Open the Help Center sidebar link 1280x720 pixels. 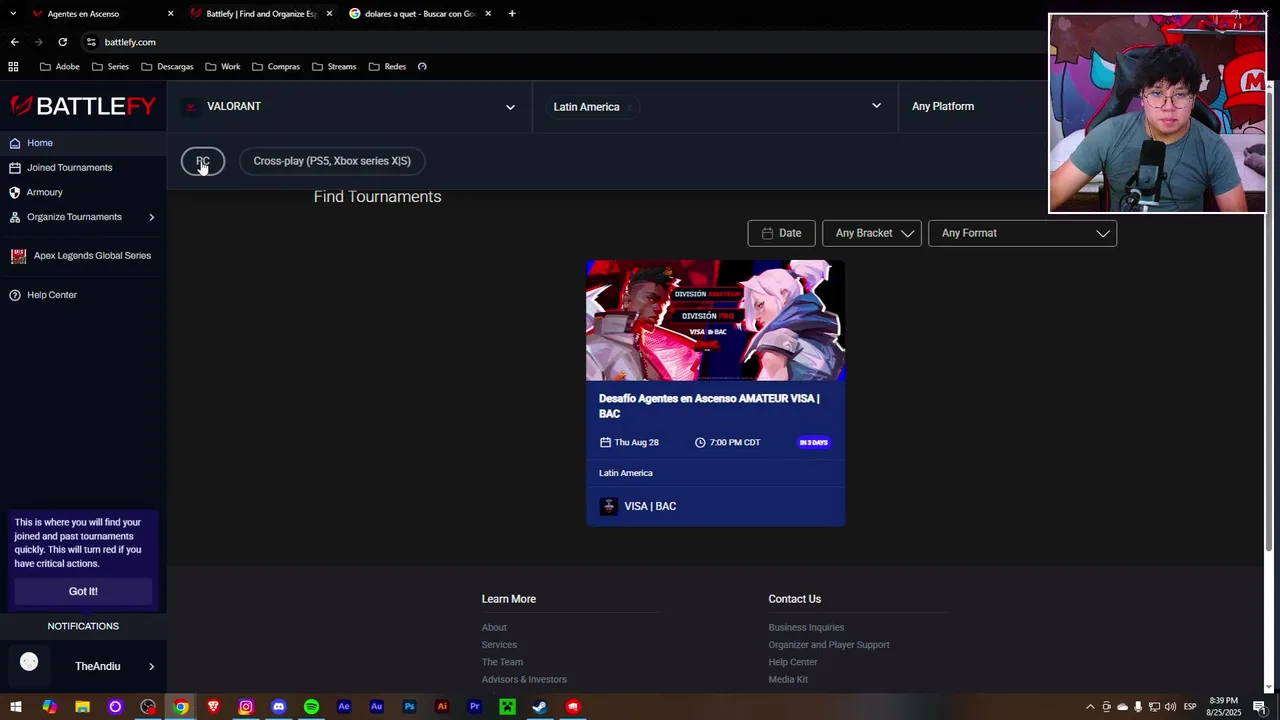(x=83, y=295)
